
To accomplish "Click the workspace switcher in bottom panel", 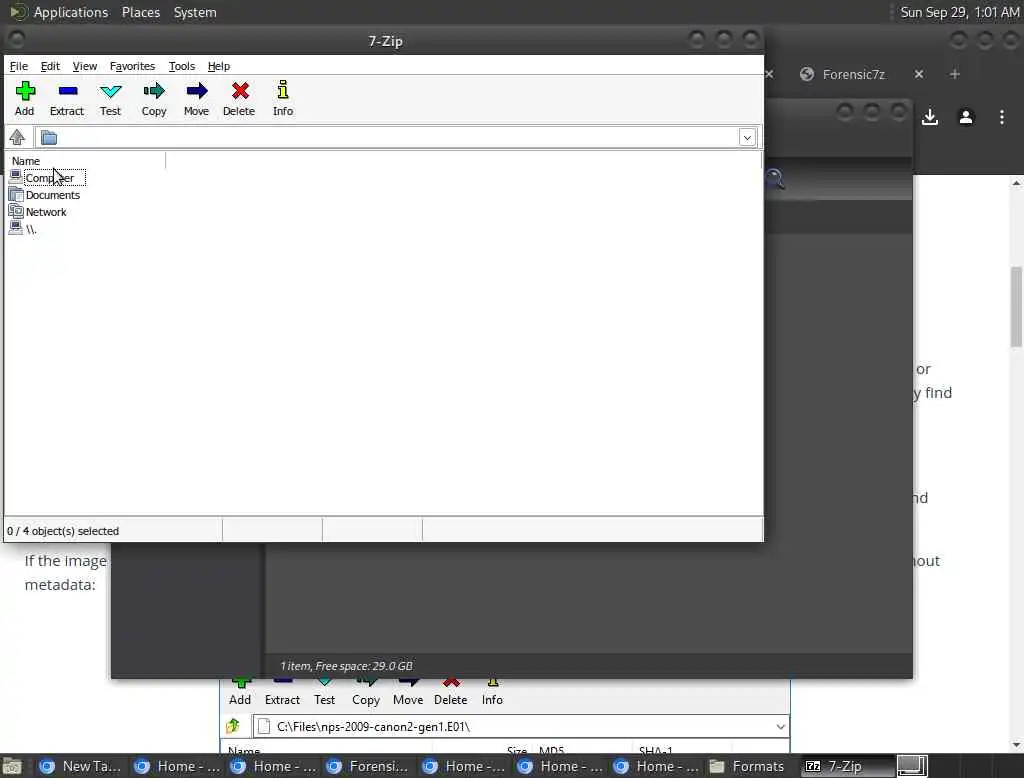I will [x=912, y=766].
